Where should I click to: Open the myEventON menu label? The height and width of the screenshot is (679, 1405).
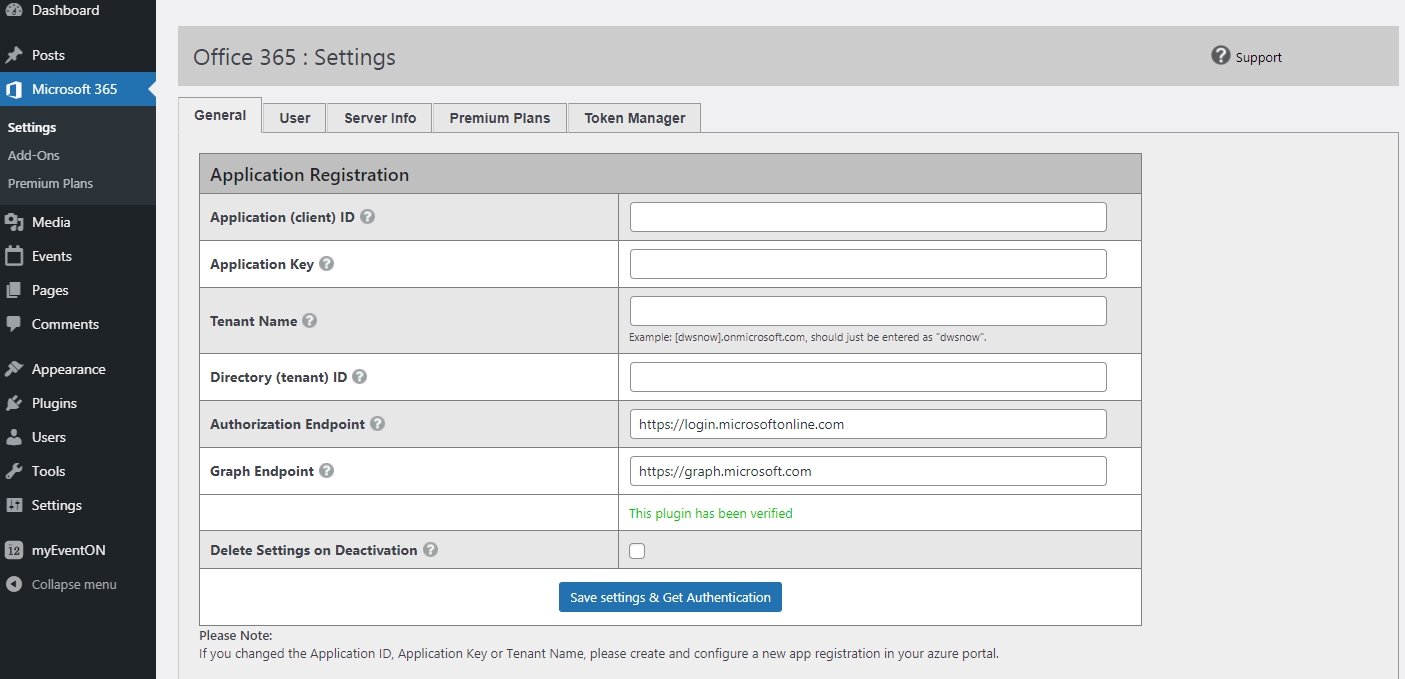[68, 550]
